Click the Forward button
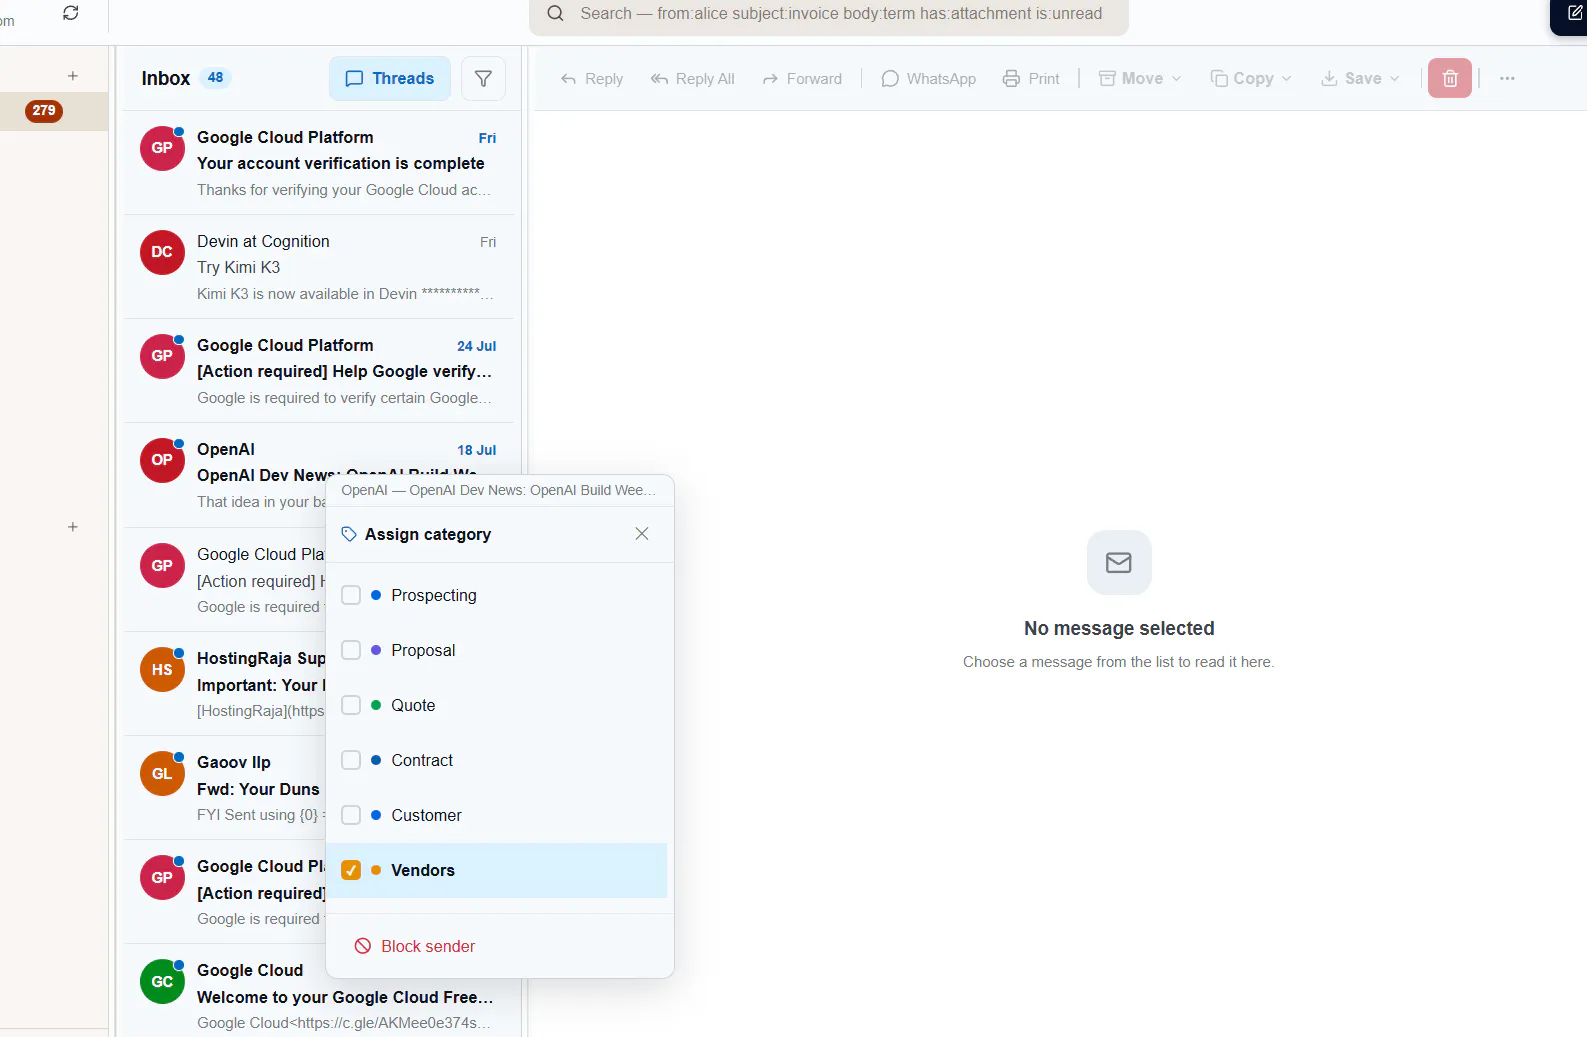 [802, 79]
